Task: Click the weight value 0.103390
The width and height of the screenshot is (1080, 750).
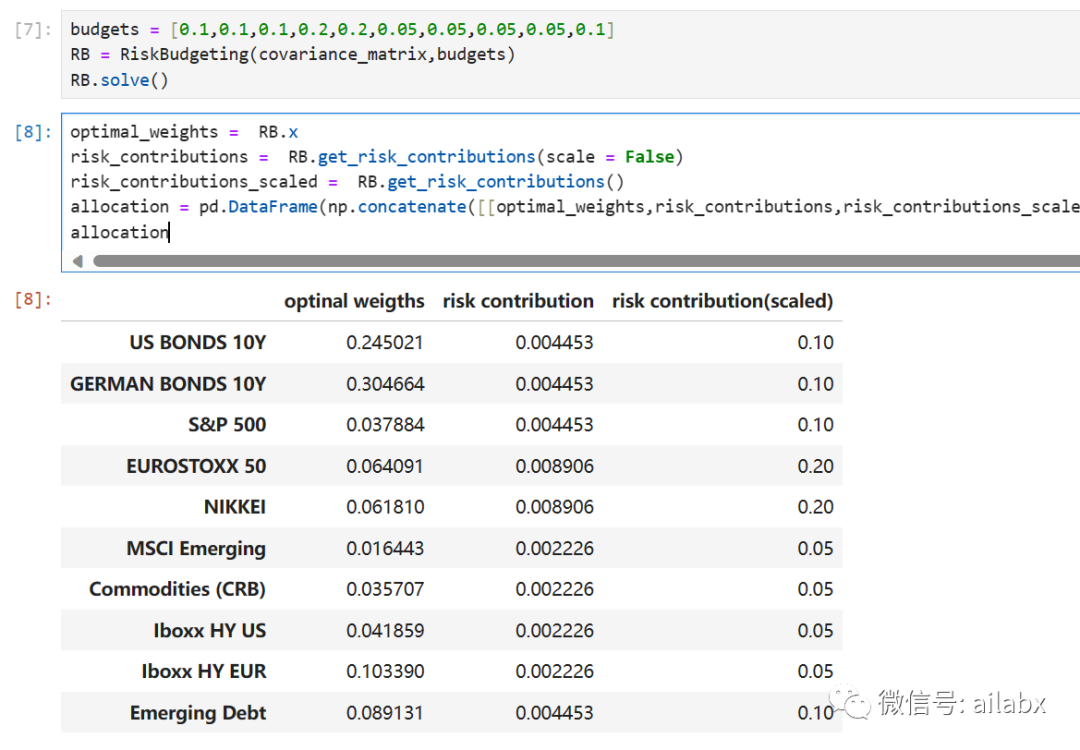Action: coord(385,671)
